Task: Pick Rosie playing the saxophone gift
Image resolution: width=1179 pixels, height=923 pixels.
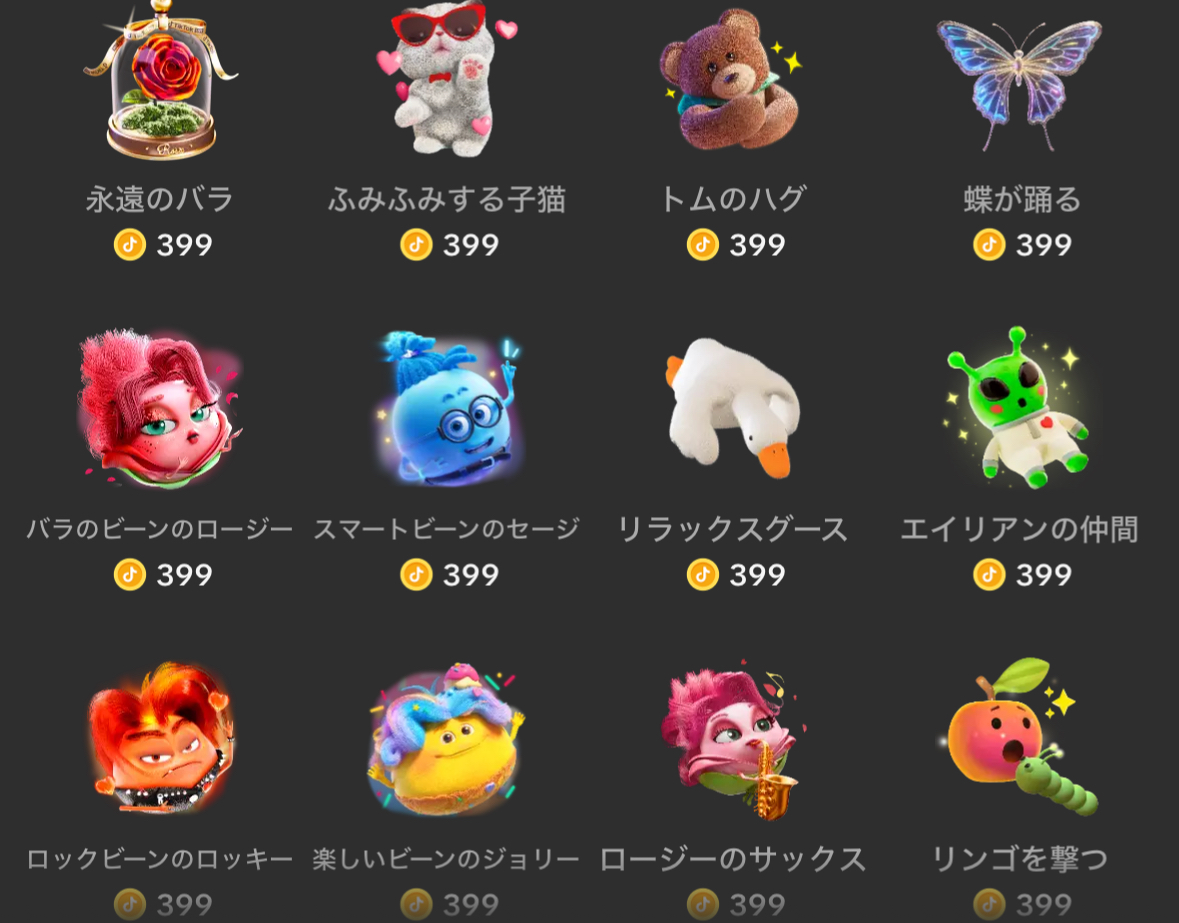Action: click(x=731, y=740)
